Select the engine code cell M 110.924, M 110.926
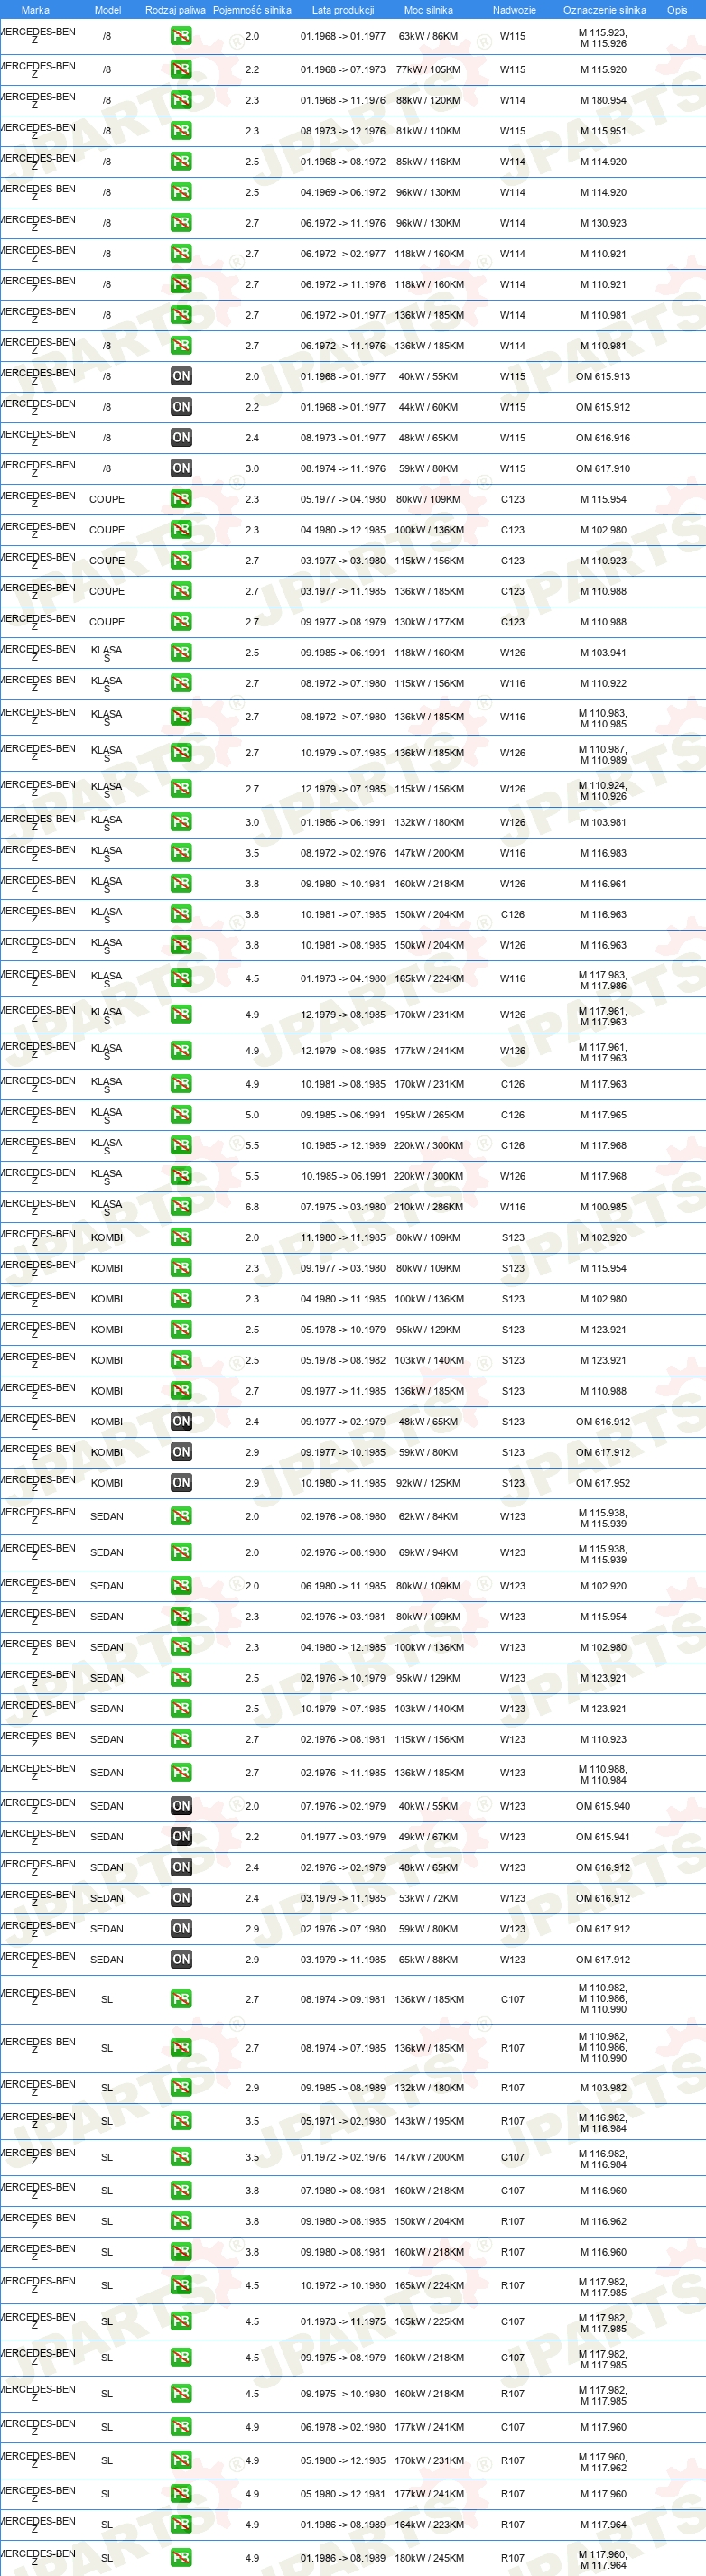The image size is (706, 2576). point(603,791)
